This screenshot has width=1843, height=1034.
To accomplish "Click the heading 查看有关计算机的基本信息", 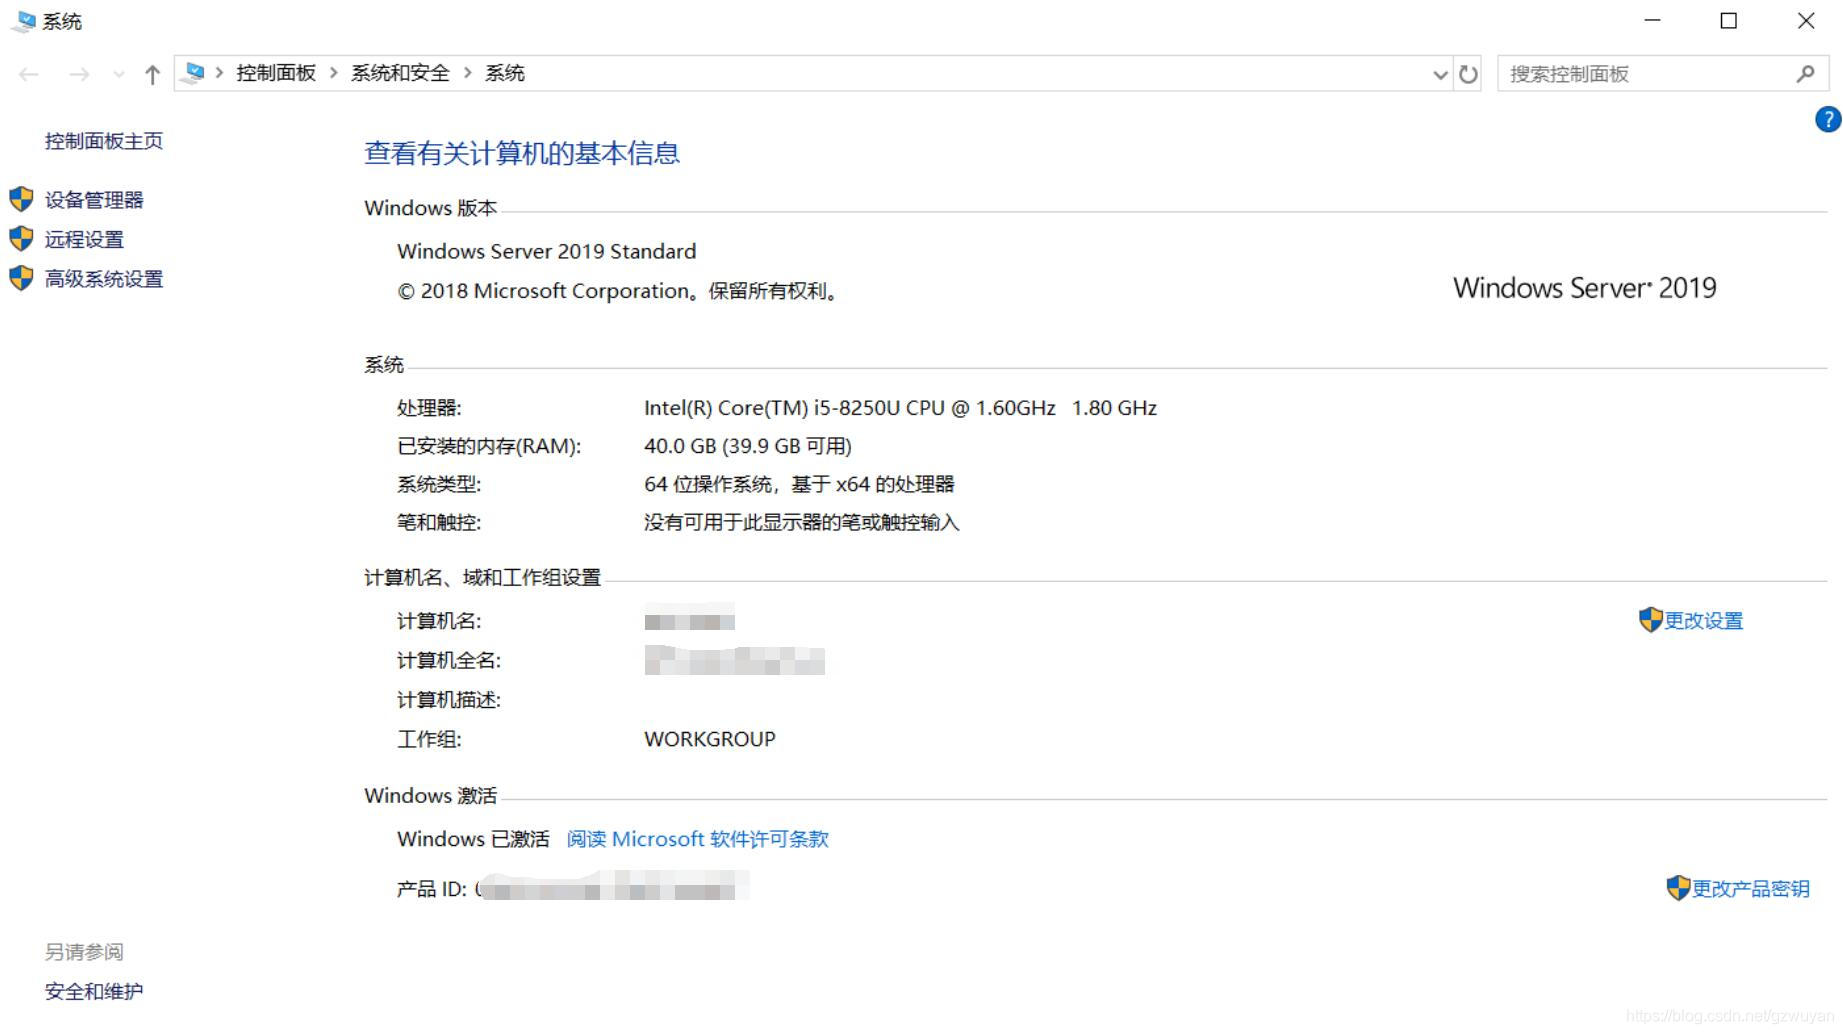I will click(522, 153).
